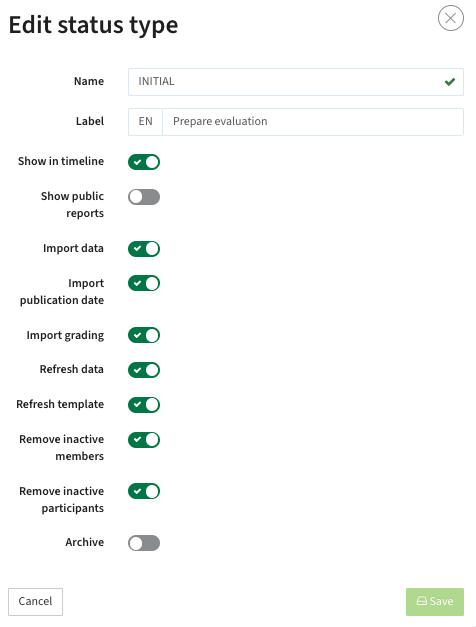Image resolution: width=476 pixels, height=627 pixels.
Task: Click the Edit status type heading
Action: click(x=93, y=25)
